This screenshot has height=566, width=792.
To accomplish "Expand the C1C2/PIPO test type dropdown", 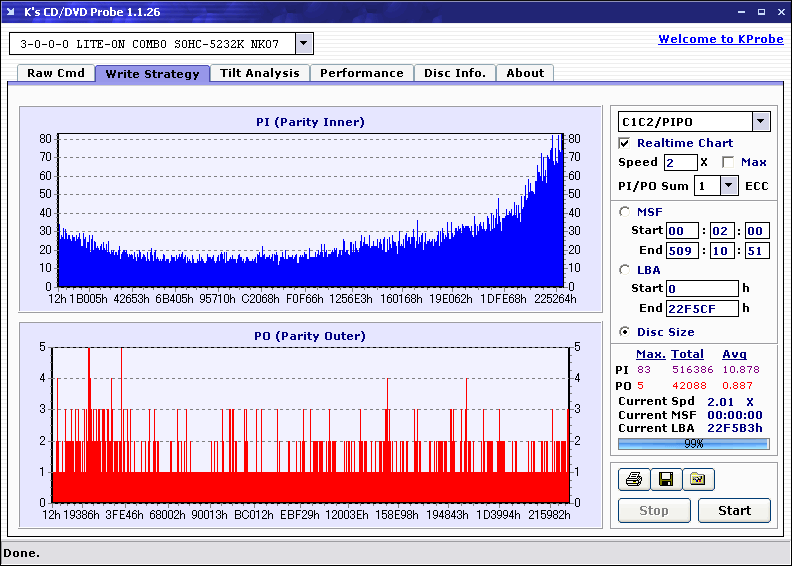I will click(760, 121).
